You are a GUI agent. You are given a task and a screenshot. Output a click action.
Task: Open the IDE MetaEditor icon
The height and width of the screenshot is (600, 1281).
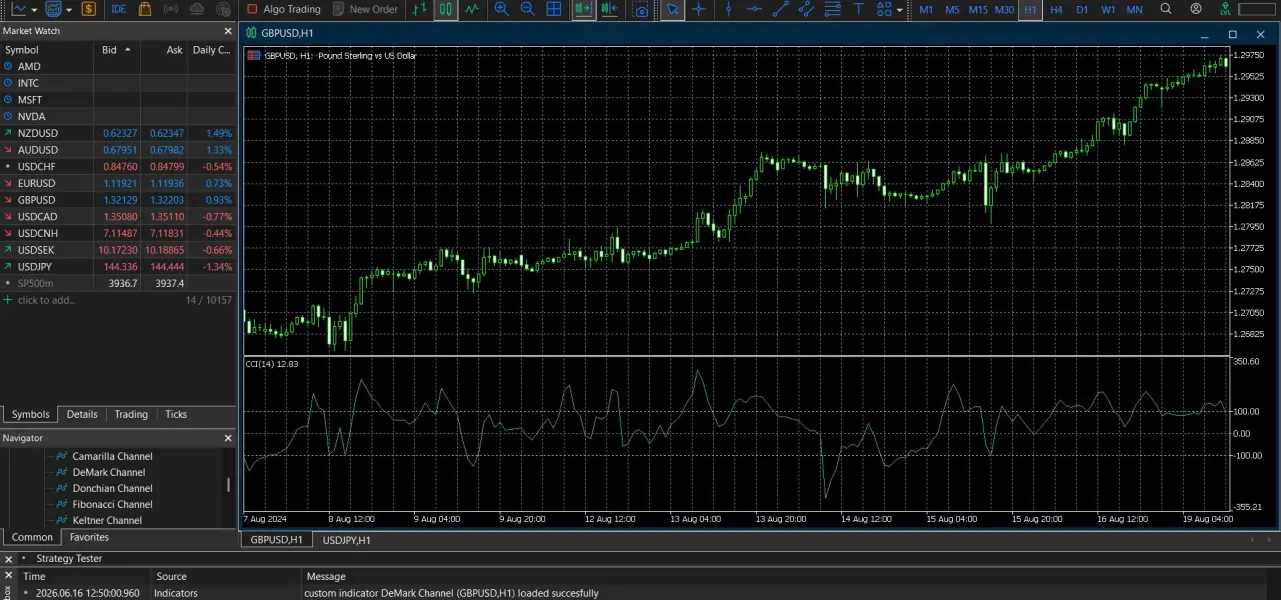point(119,9)
